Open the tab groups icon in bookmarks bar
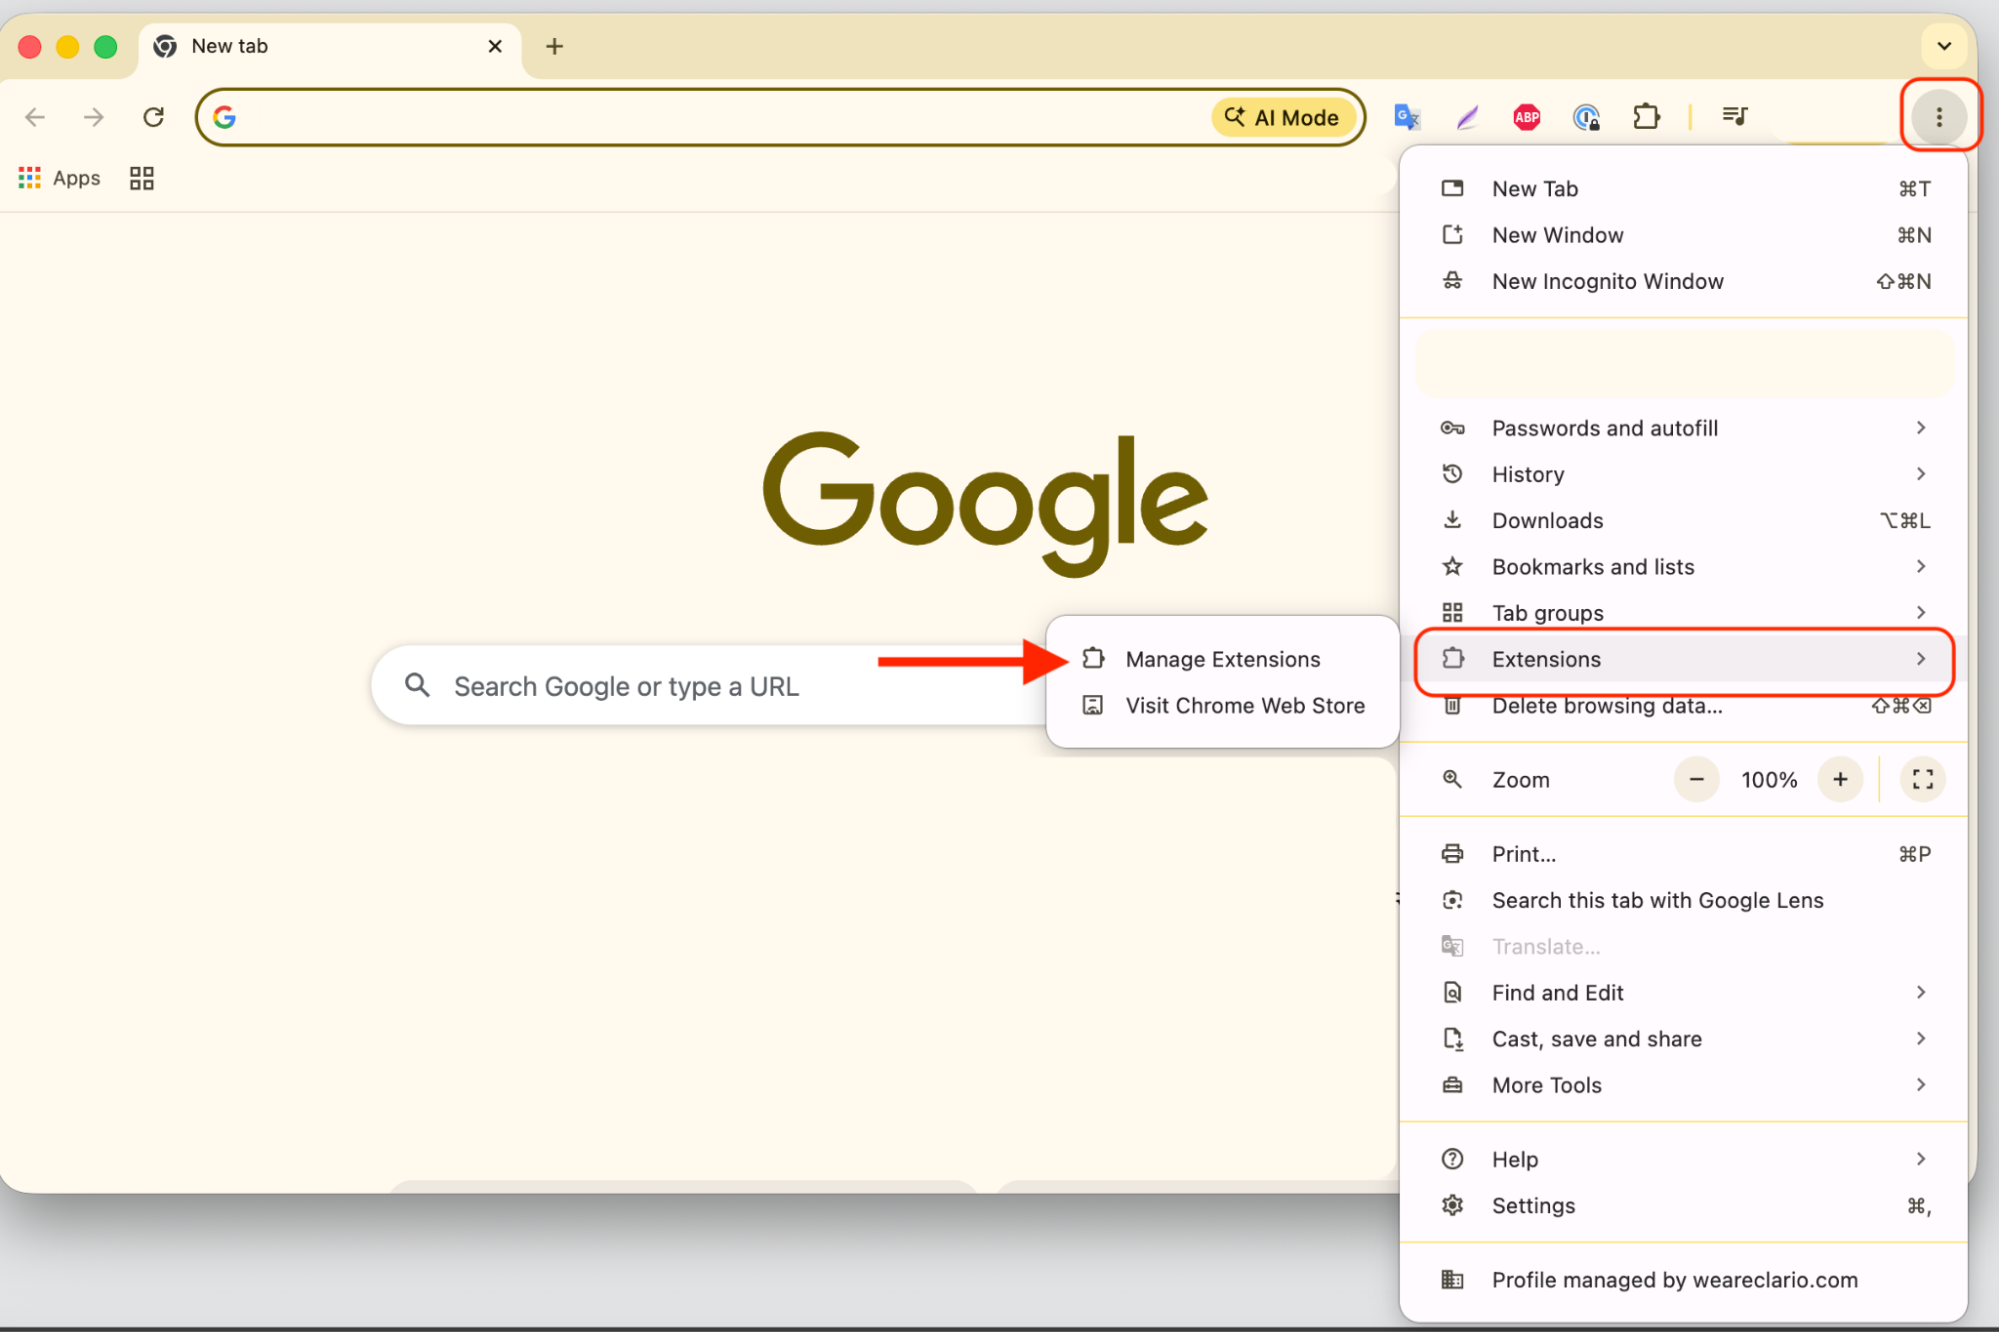 (142, 178)
